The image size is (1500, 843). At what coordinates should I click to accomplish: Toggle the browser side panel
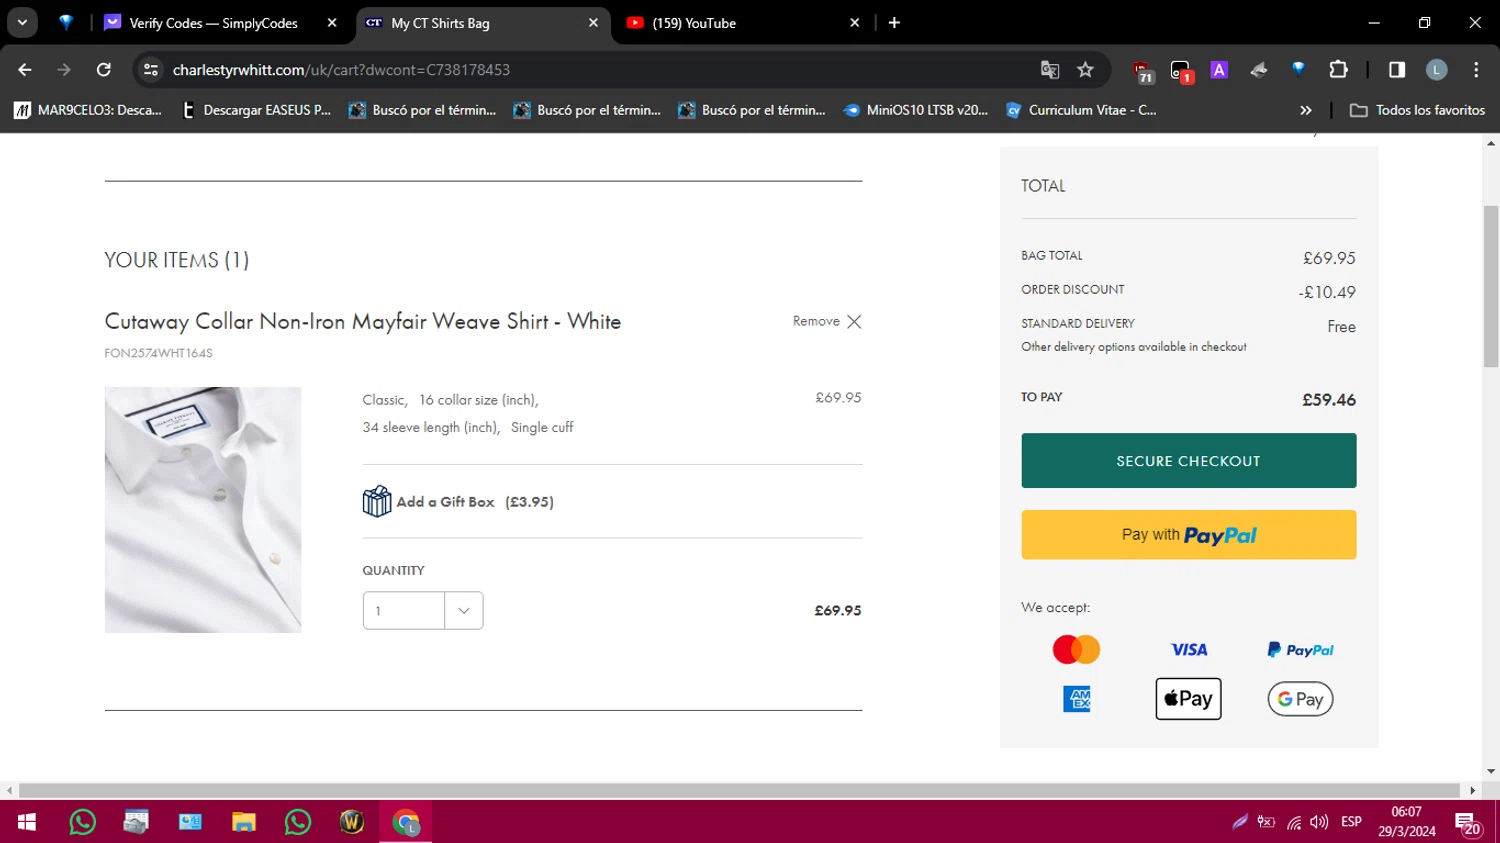[x=1397, y=70]
